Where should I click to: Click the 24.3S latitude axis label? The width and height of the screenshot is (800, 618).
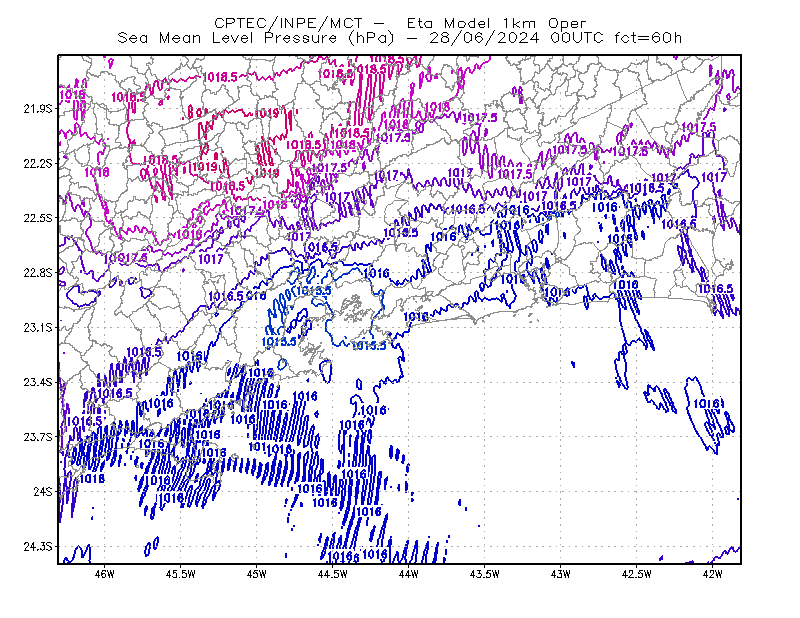(38, 547)
